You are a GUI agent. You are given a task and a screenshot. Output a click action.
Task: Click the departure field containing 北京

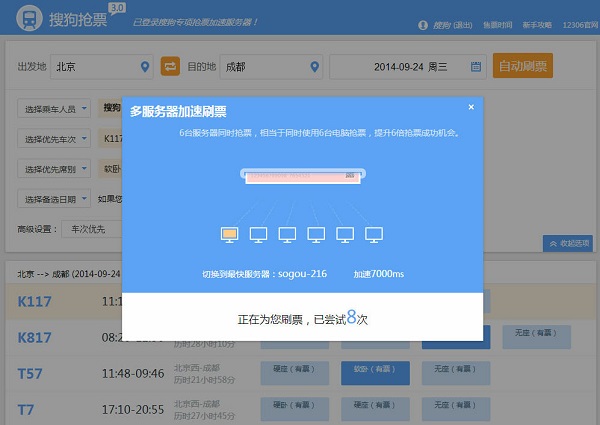[x=102, y=67]
